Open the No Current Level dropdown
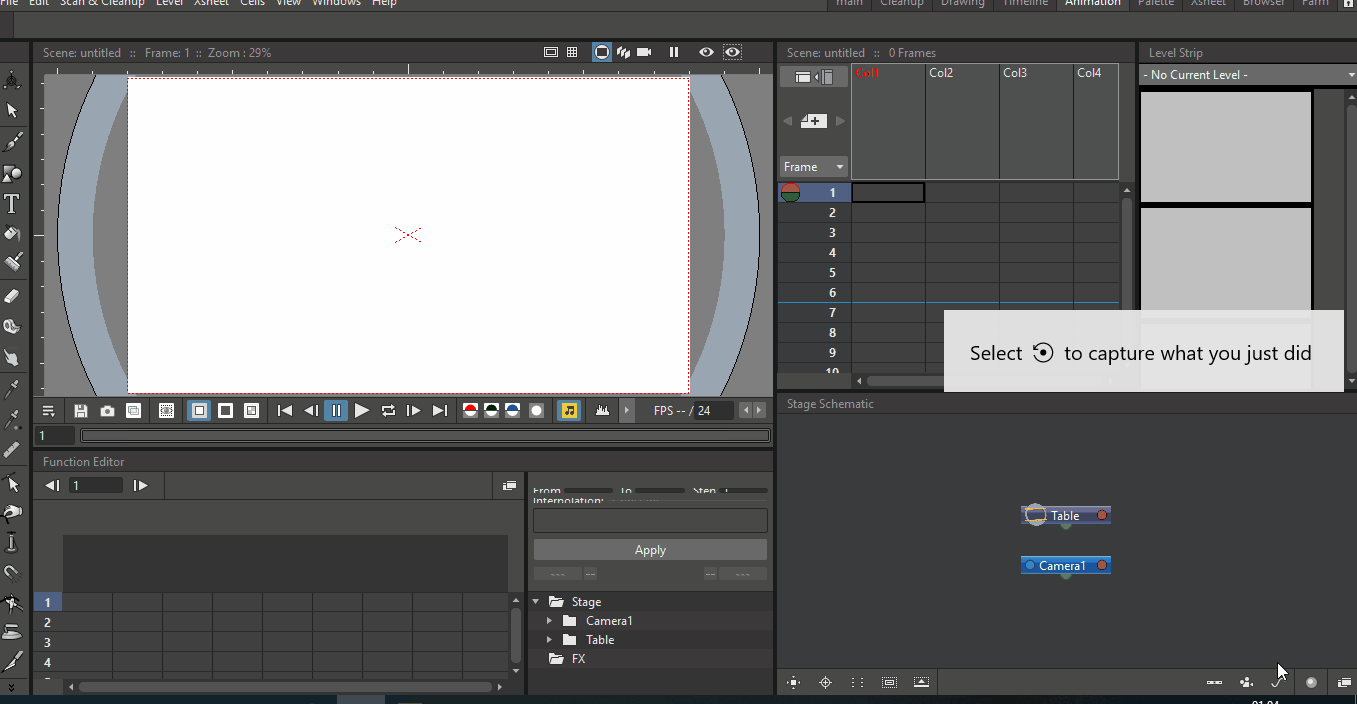Viewport: 1357px width, 704px height. 1246,74
